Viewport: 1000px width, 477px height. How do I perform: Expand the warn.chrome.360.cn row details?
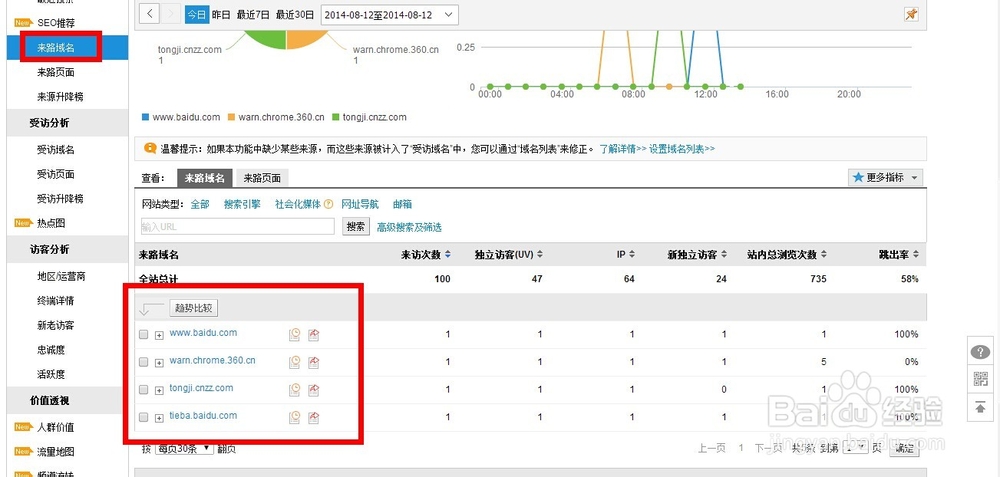[x=159, y=363]
